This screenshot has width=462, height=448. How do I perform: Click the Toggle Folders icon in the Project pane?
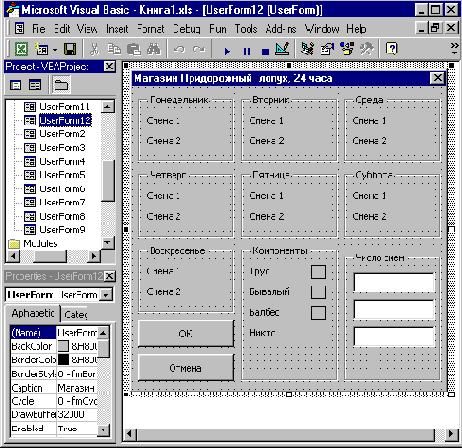click(x=61, y=85)
